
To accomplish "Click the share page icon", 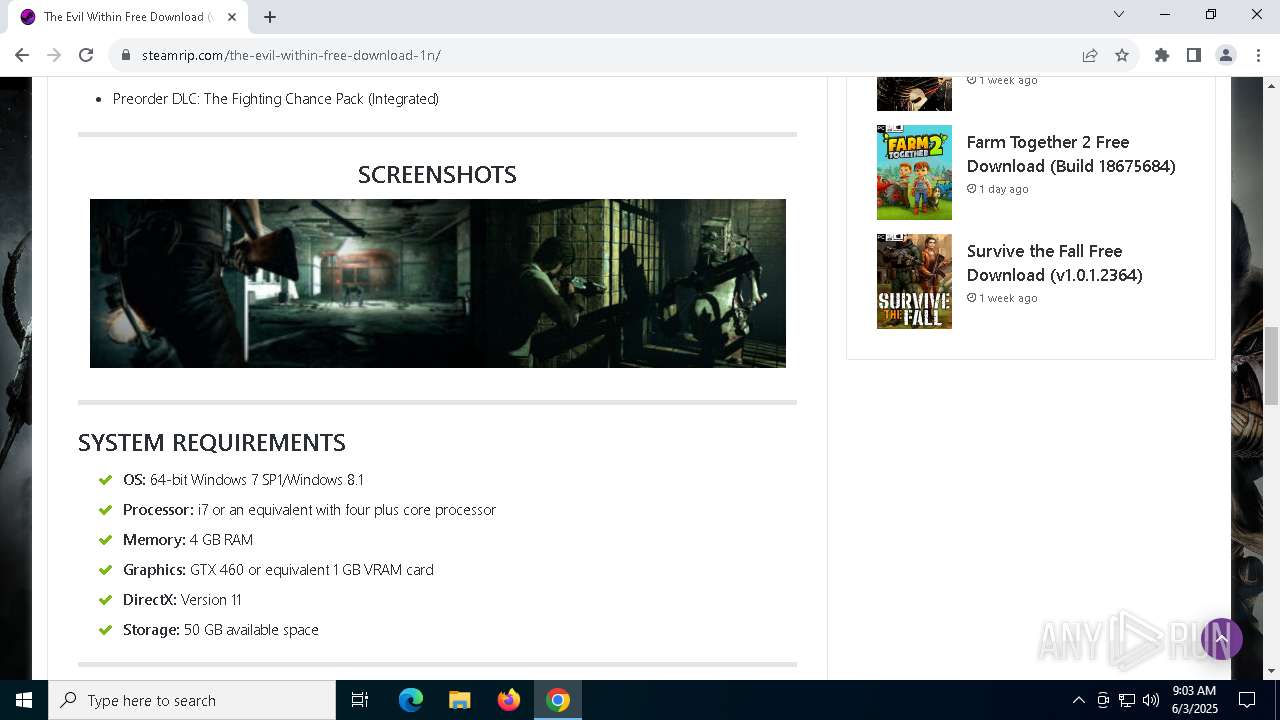I will [1090, 55].
